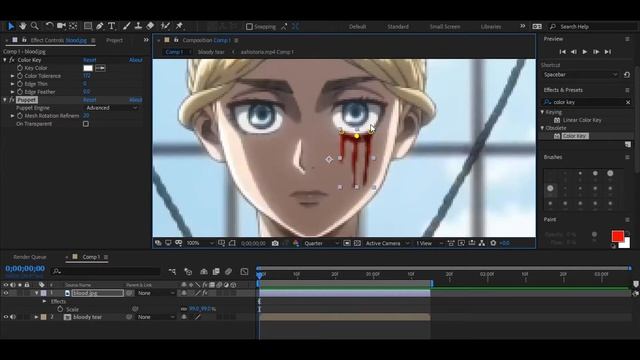Image resolution: width=640 pixels, height=360 pixels.
Task: Select the Default workspace
Action: (x=357, y=27)
